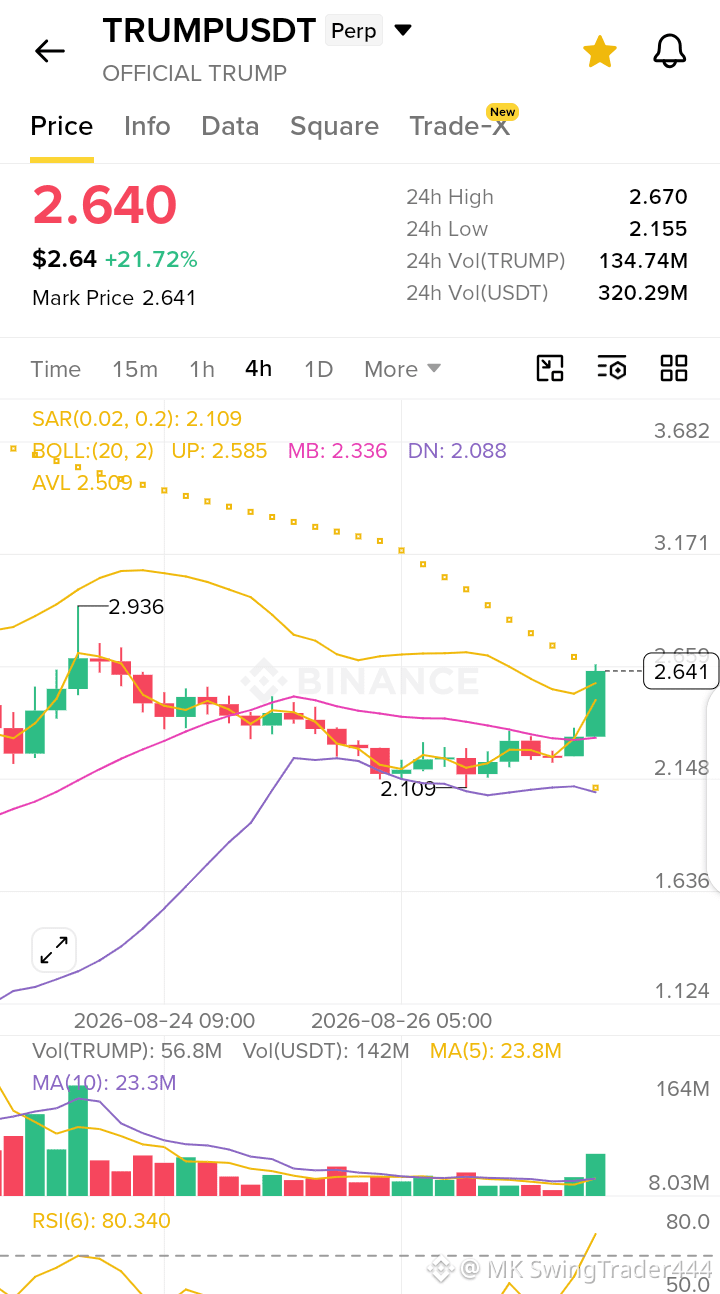Open price alerts bell icon

coord(670,51)
